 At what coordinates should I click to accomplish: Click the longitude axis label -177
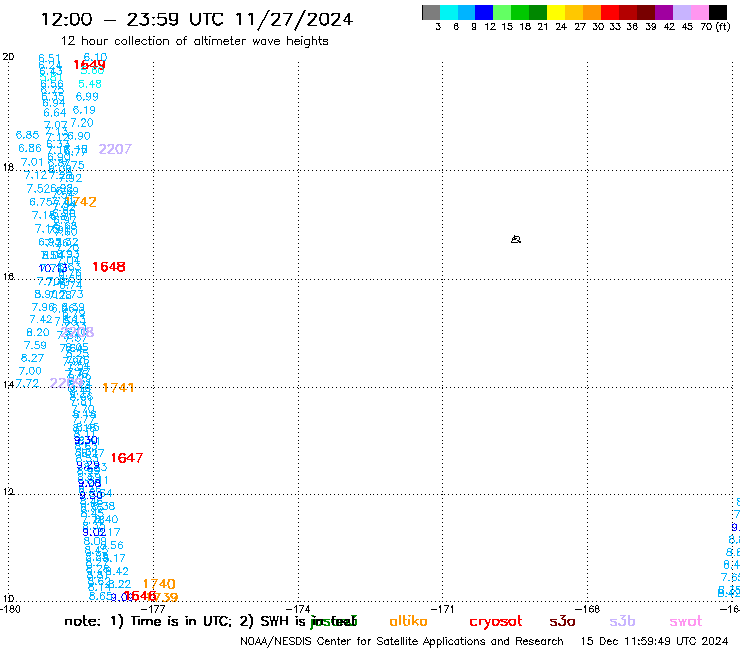154,609
